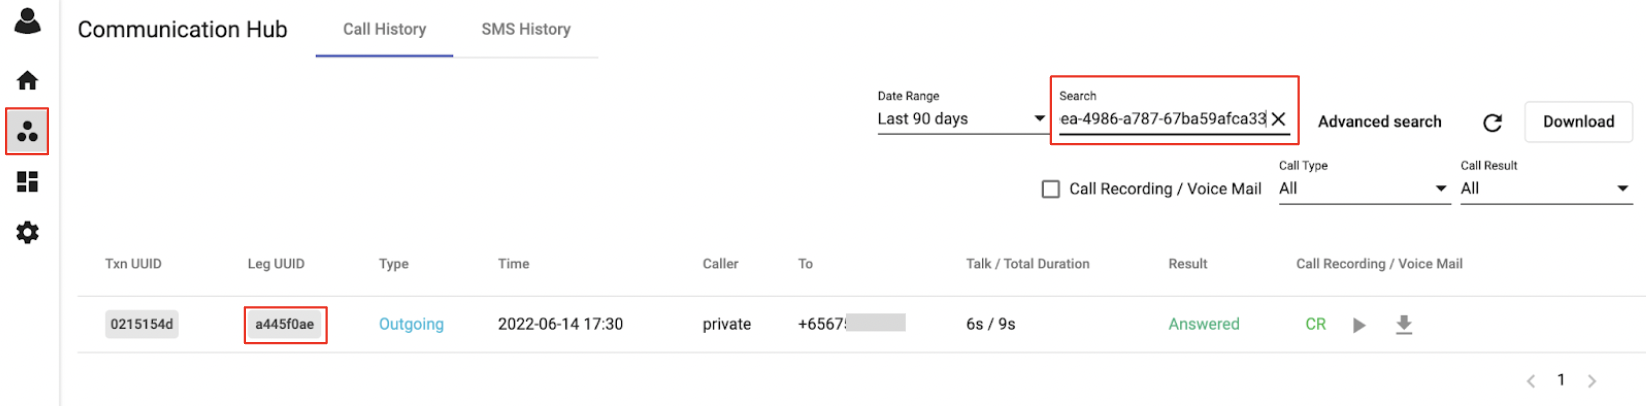Open the dashboard grid icon

(27, 182)
